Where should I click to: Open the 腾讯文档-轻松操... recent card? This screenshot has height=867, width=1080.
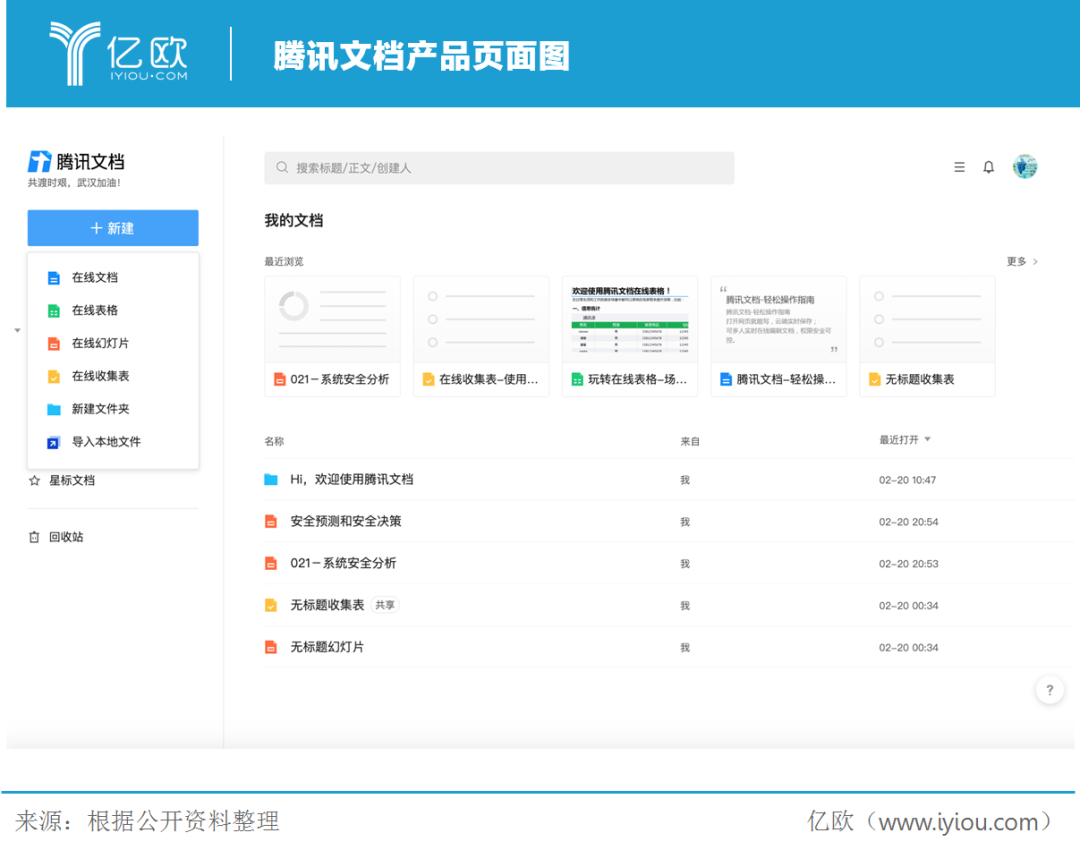tap(779, 337)
